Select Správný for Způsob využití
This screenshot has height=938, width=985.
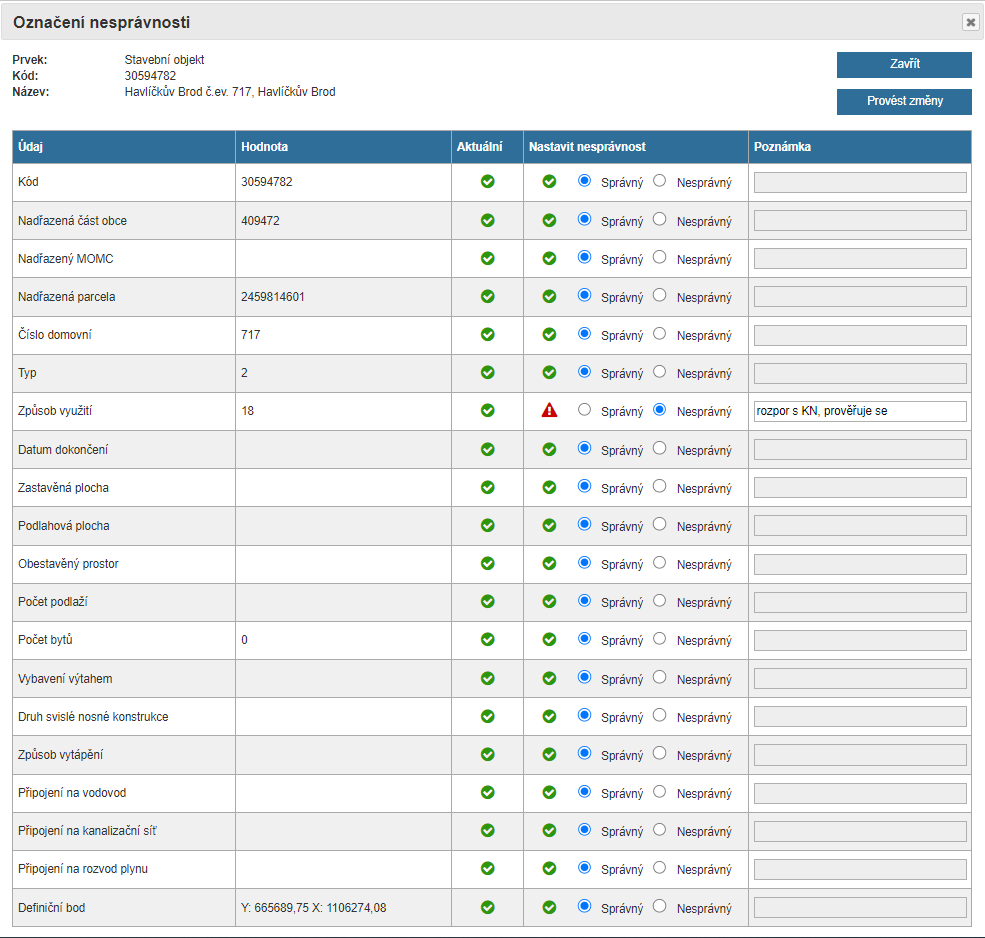(x=584, y=409)
